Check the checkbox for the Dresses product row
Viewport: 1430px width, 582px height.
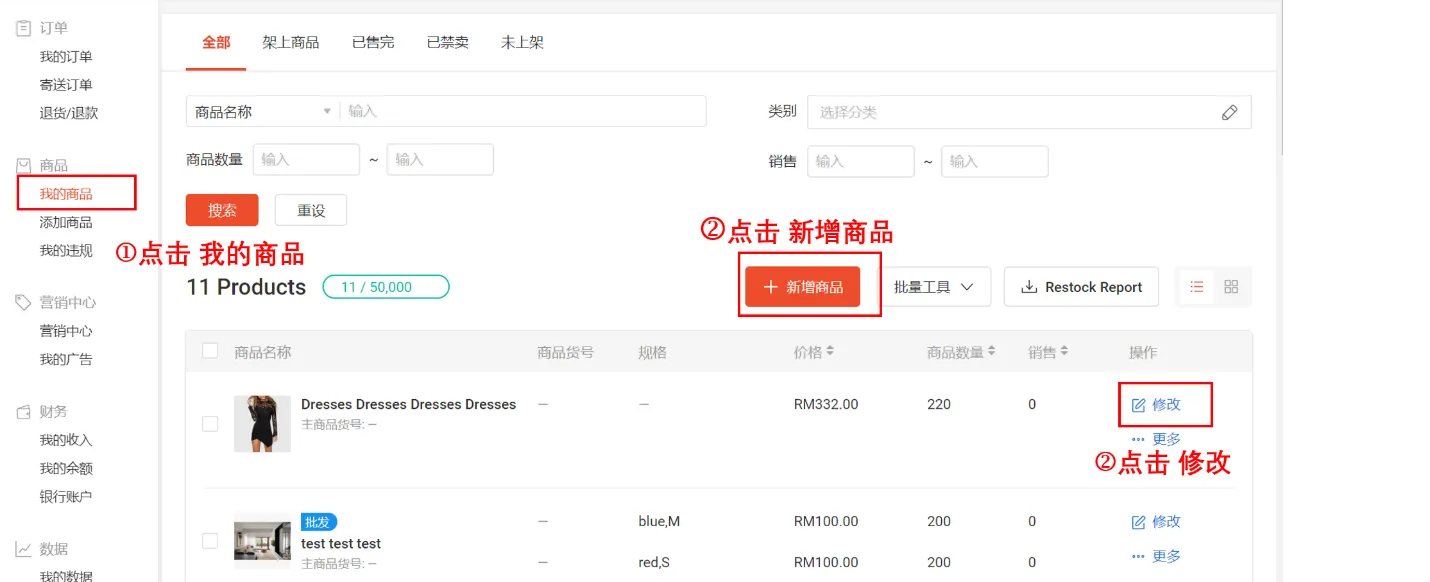click(x=209, y=423)
